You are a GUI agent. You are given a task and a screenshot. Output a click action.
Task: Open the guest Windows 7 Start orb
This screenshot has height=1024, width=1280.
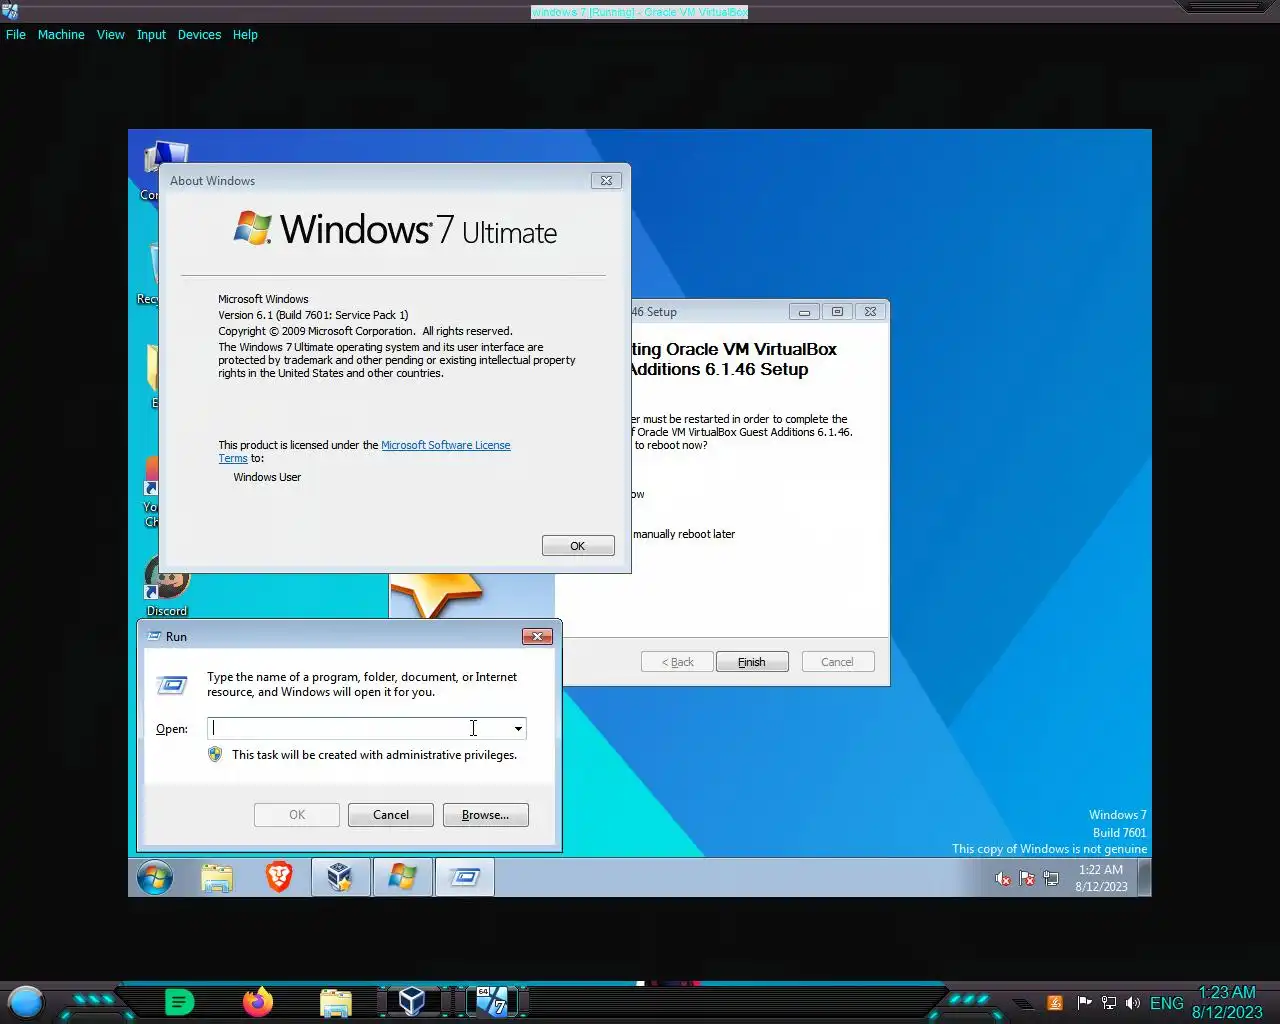(155, 878)
